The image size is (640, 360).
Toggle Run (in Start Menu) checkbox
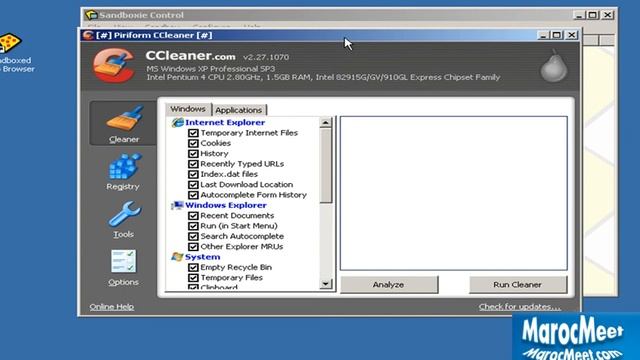pyautogui.click(x=193, y=226)
